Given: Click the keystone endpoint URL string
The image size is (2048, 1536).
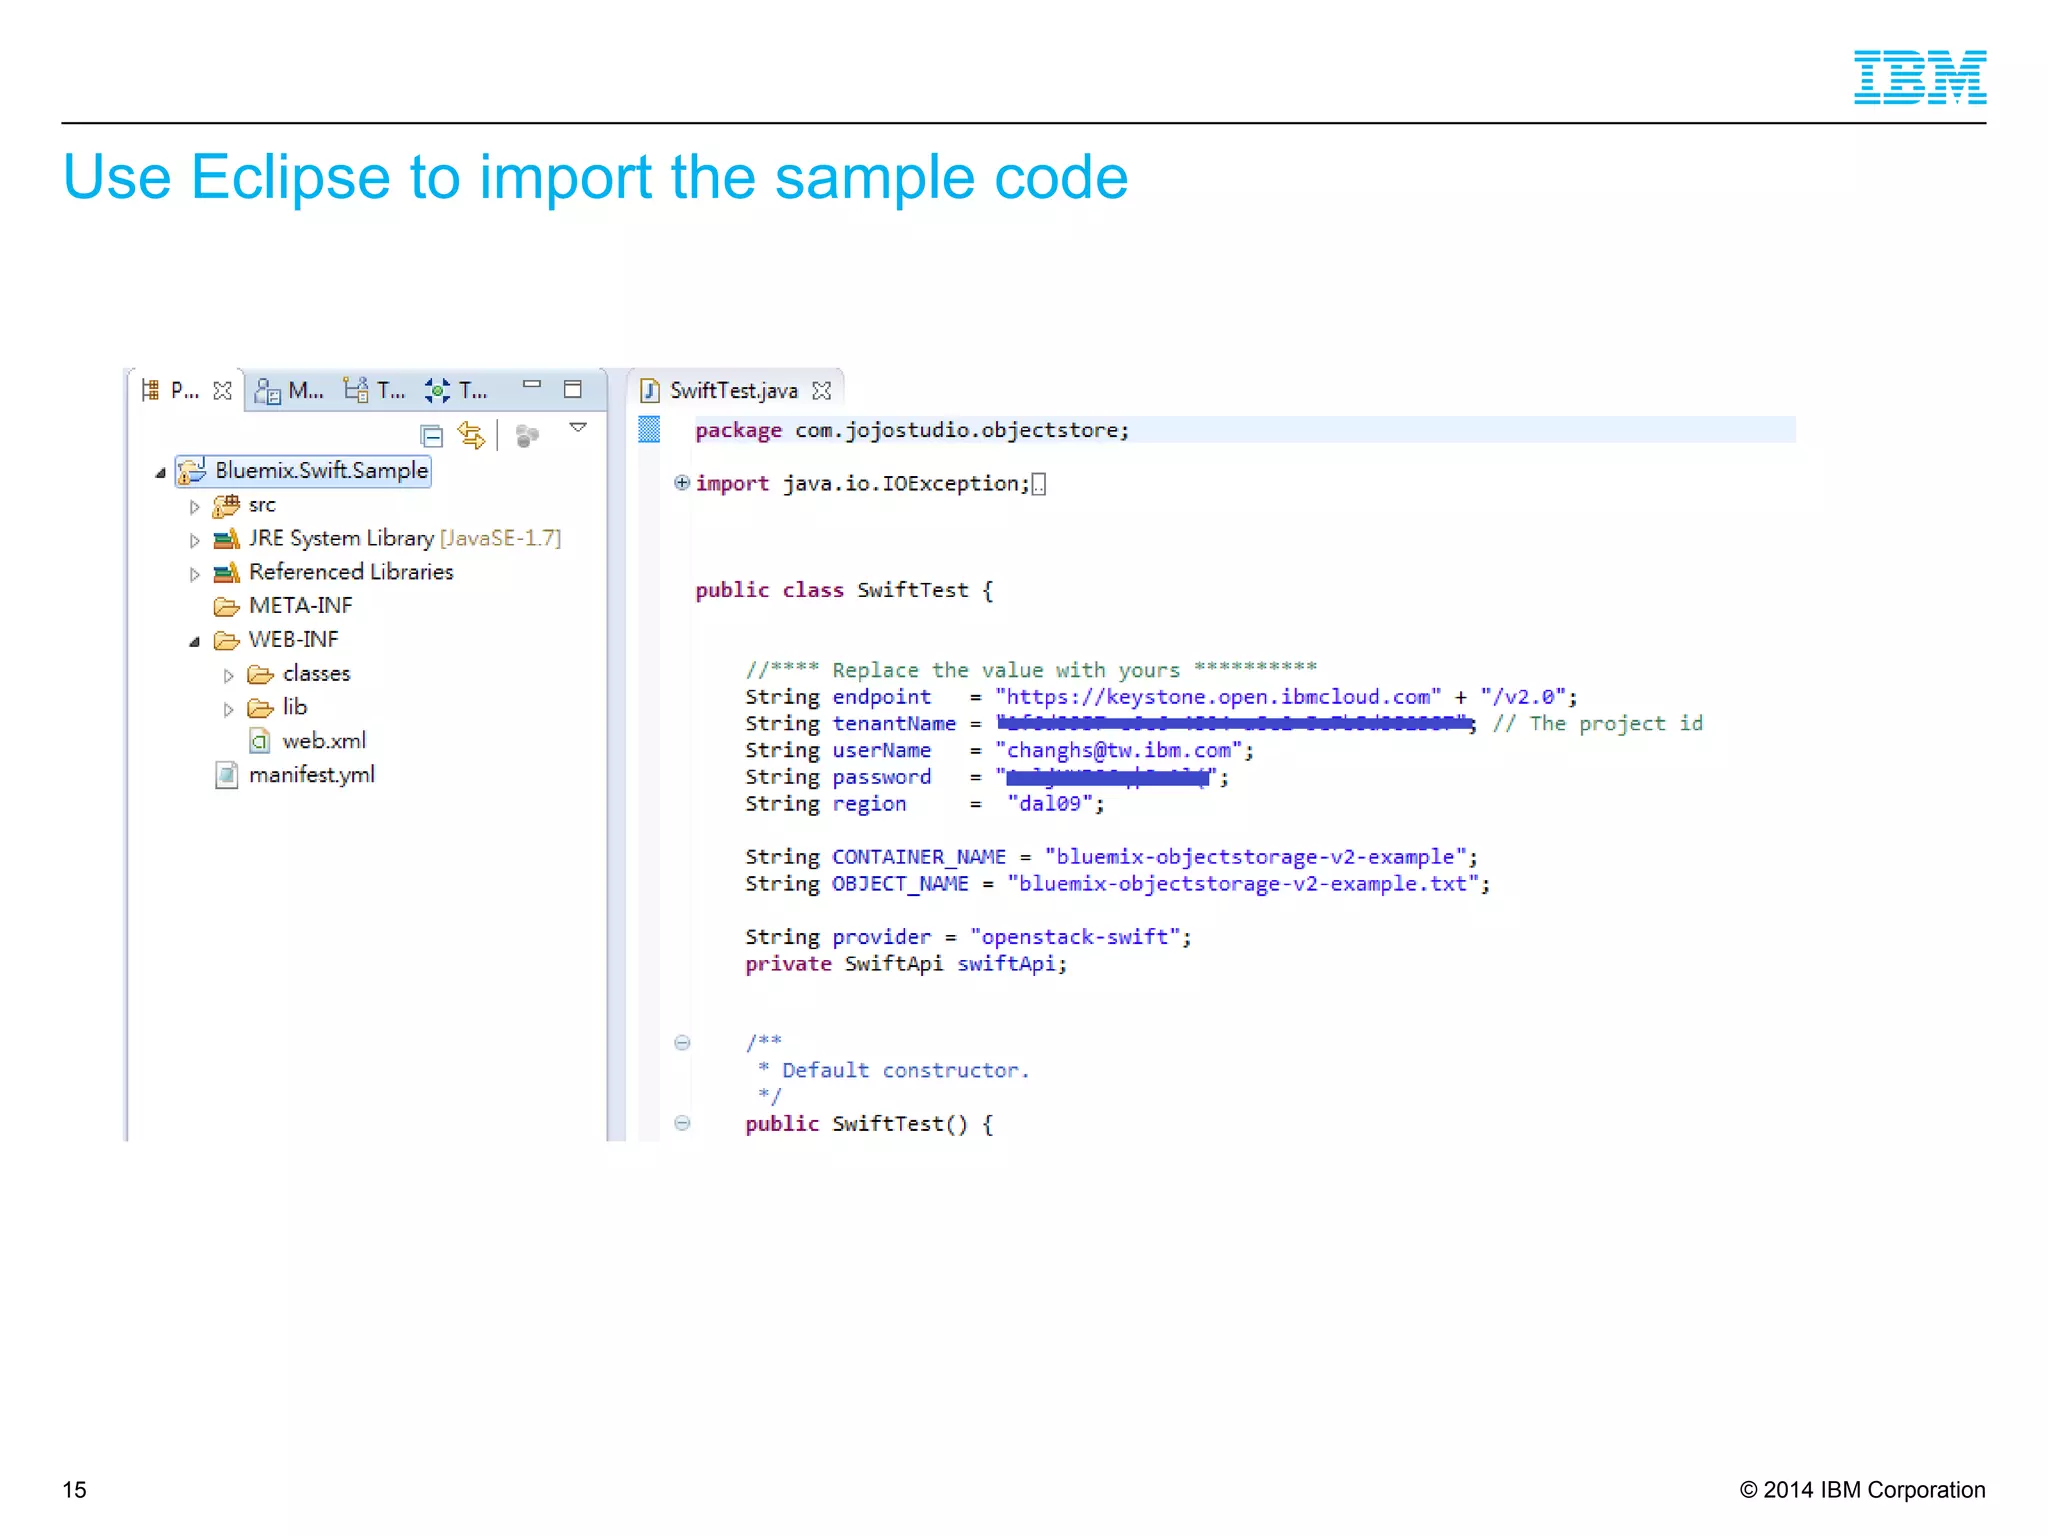Looking at the screenshot, I should pyautogui.click(x=1218, y=697).
